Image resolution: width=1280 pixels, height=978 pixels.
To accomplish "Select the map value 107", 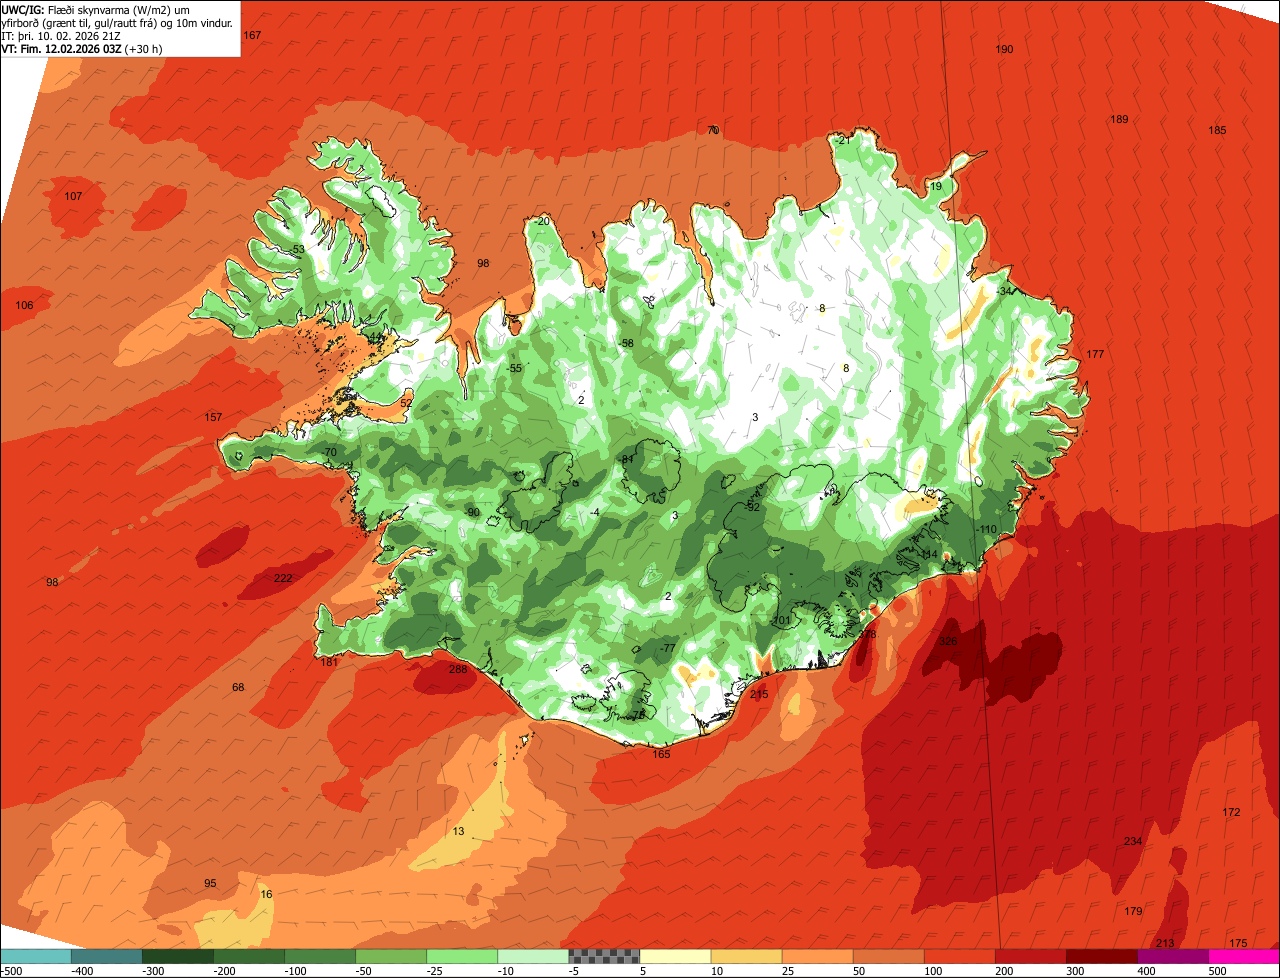I will tap(73, 196).
